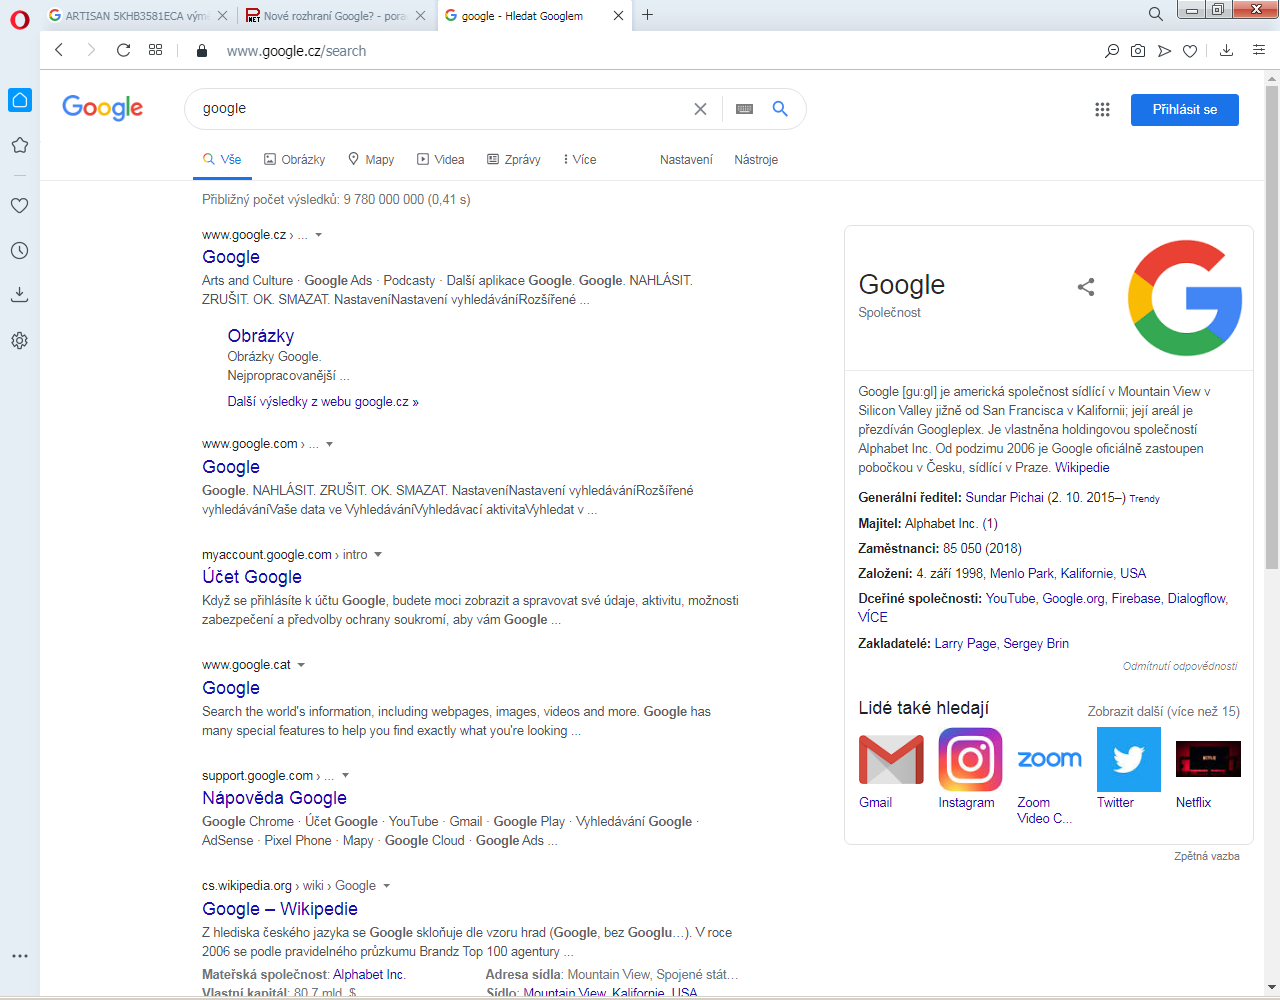This screenshot has height=1000, width=1280.
Task: Open Odmítnutí odpovědnosti disclaimer link
Action: click(1180, 666)
